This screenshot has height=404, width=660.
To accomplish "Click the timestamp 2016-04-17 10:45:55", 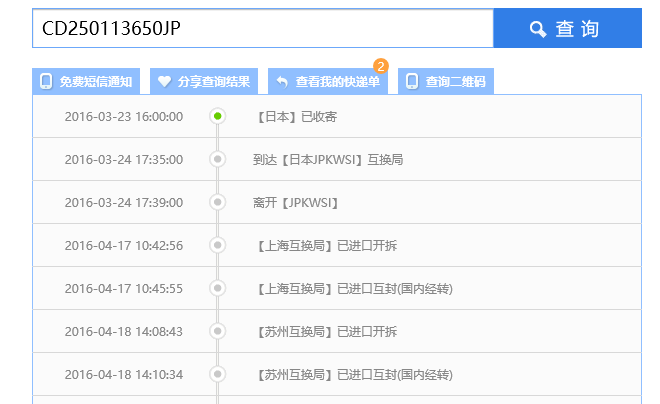I will coord(124,289).
